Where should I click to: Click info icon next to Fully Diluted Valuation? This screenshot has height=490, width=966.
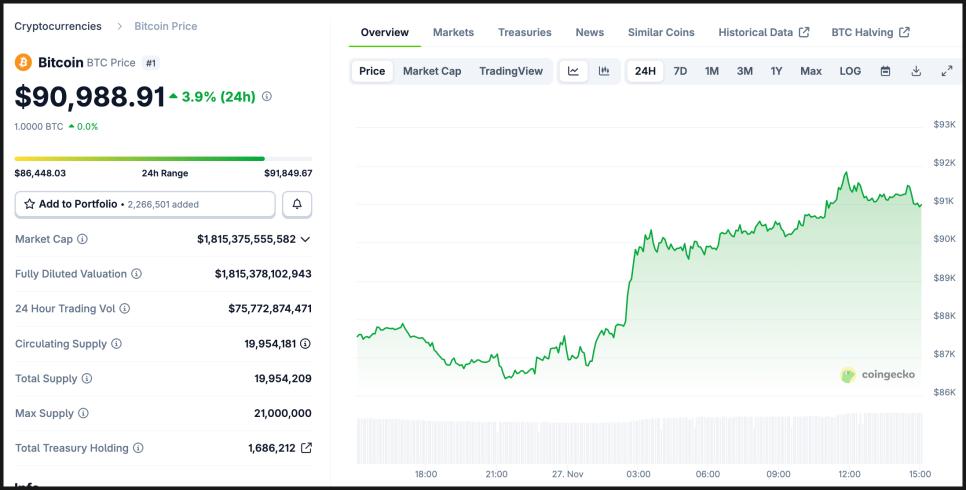pos(136,274)
